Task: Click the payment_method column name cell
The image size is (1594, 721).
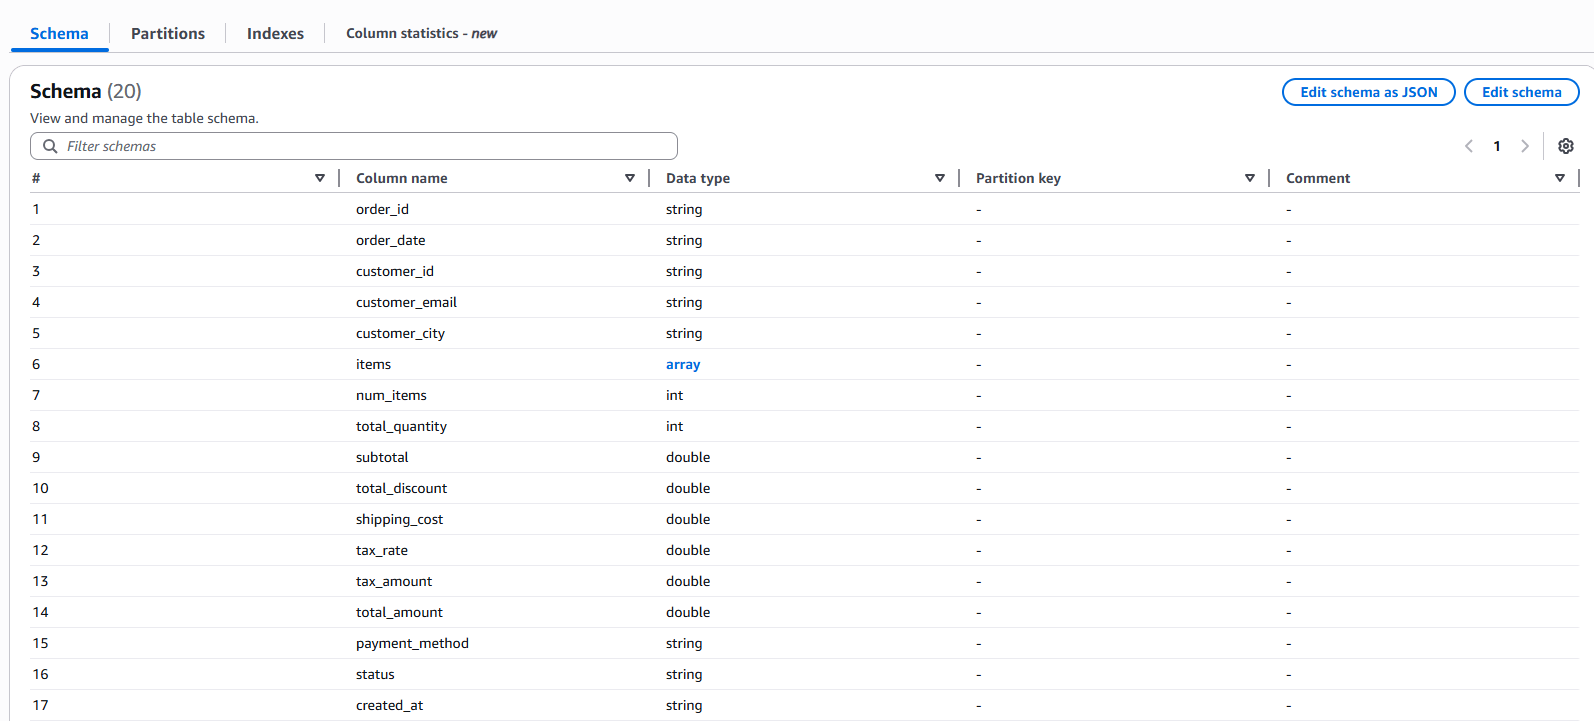Action: [412, 643]
